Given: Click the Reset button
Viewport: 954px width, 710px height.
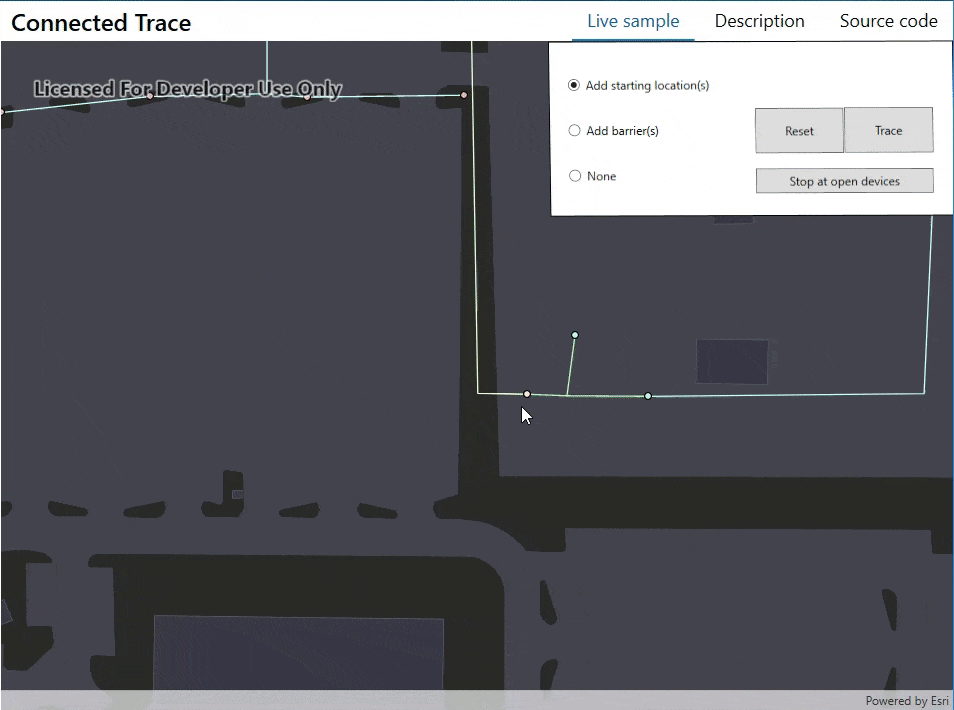Looking at the screenshot, I should [x=799, y=130].
